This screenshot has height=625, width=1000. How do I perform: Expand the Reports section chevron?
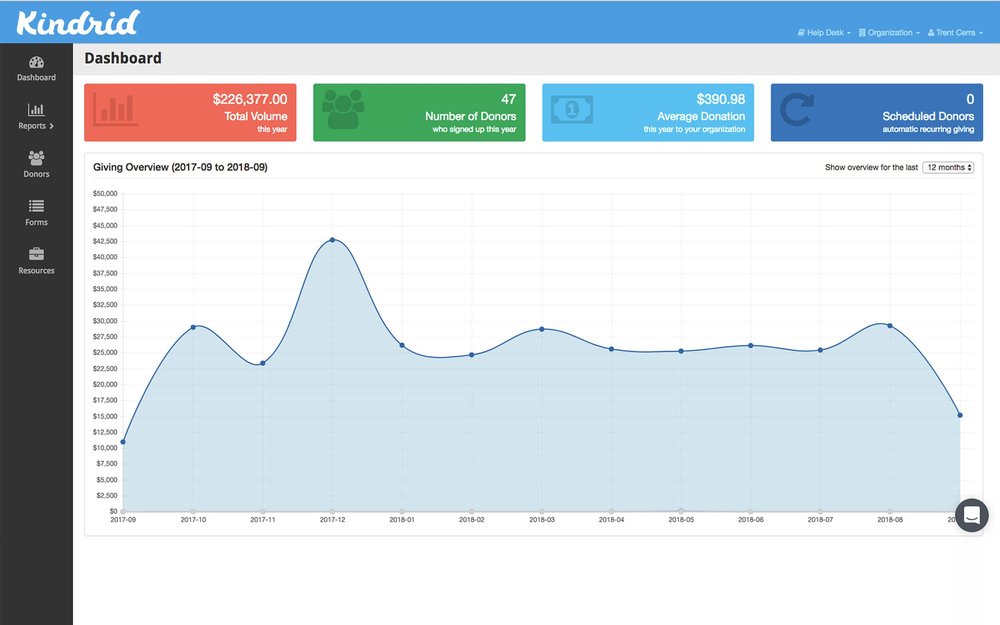(x=52, y=125)
